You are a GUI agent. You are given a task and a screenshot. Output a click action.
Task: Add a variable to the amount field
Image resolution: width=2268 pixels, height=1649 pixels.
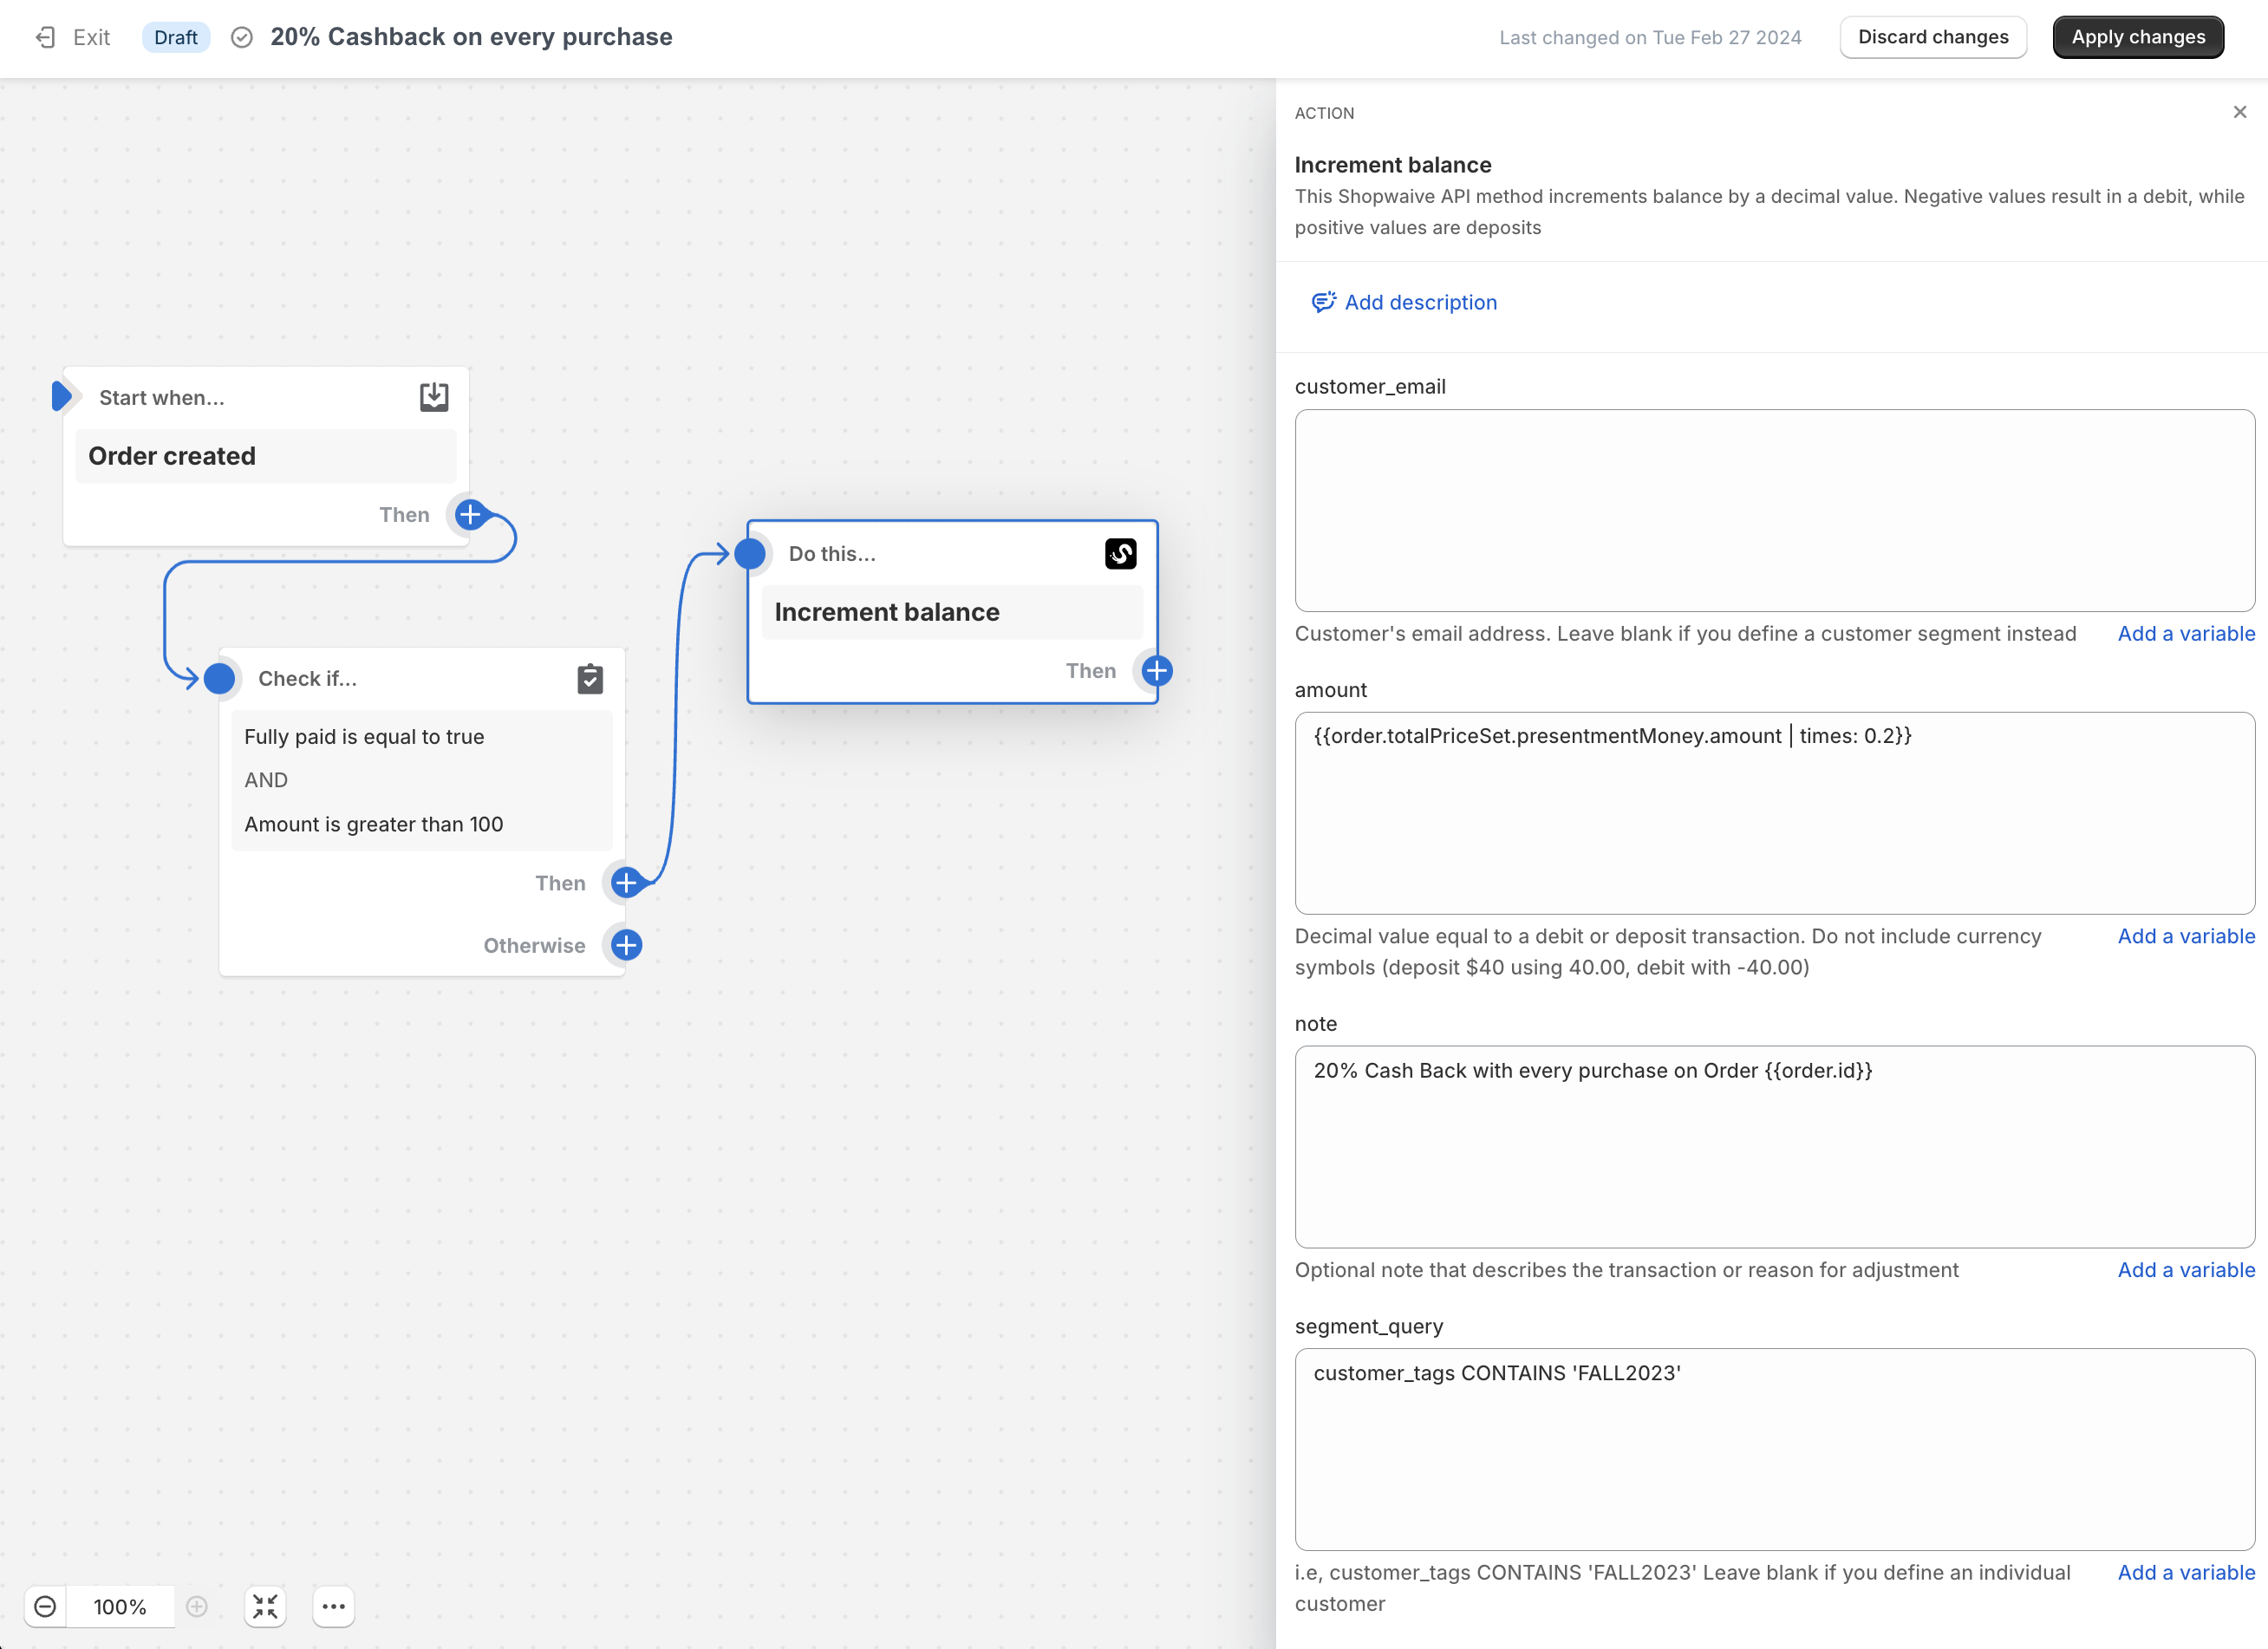(2186, 936)
